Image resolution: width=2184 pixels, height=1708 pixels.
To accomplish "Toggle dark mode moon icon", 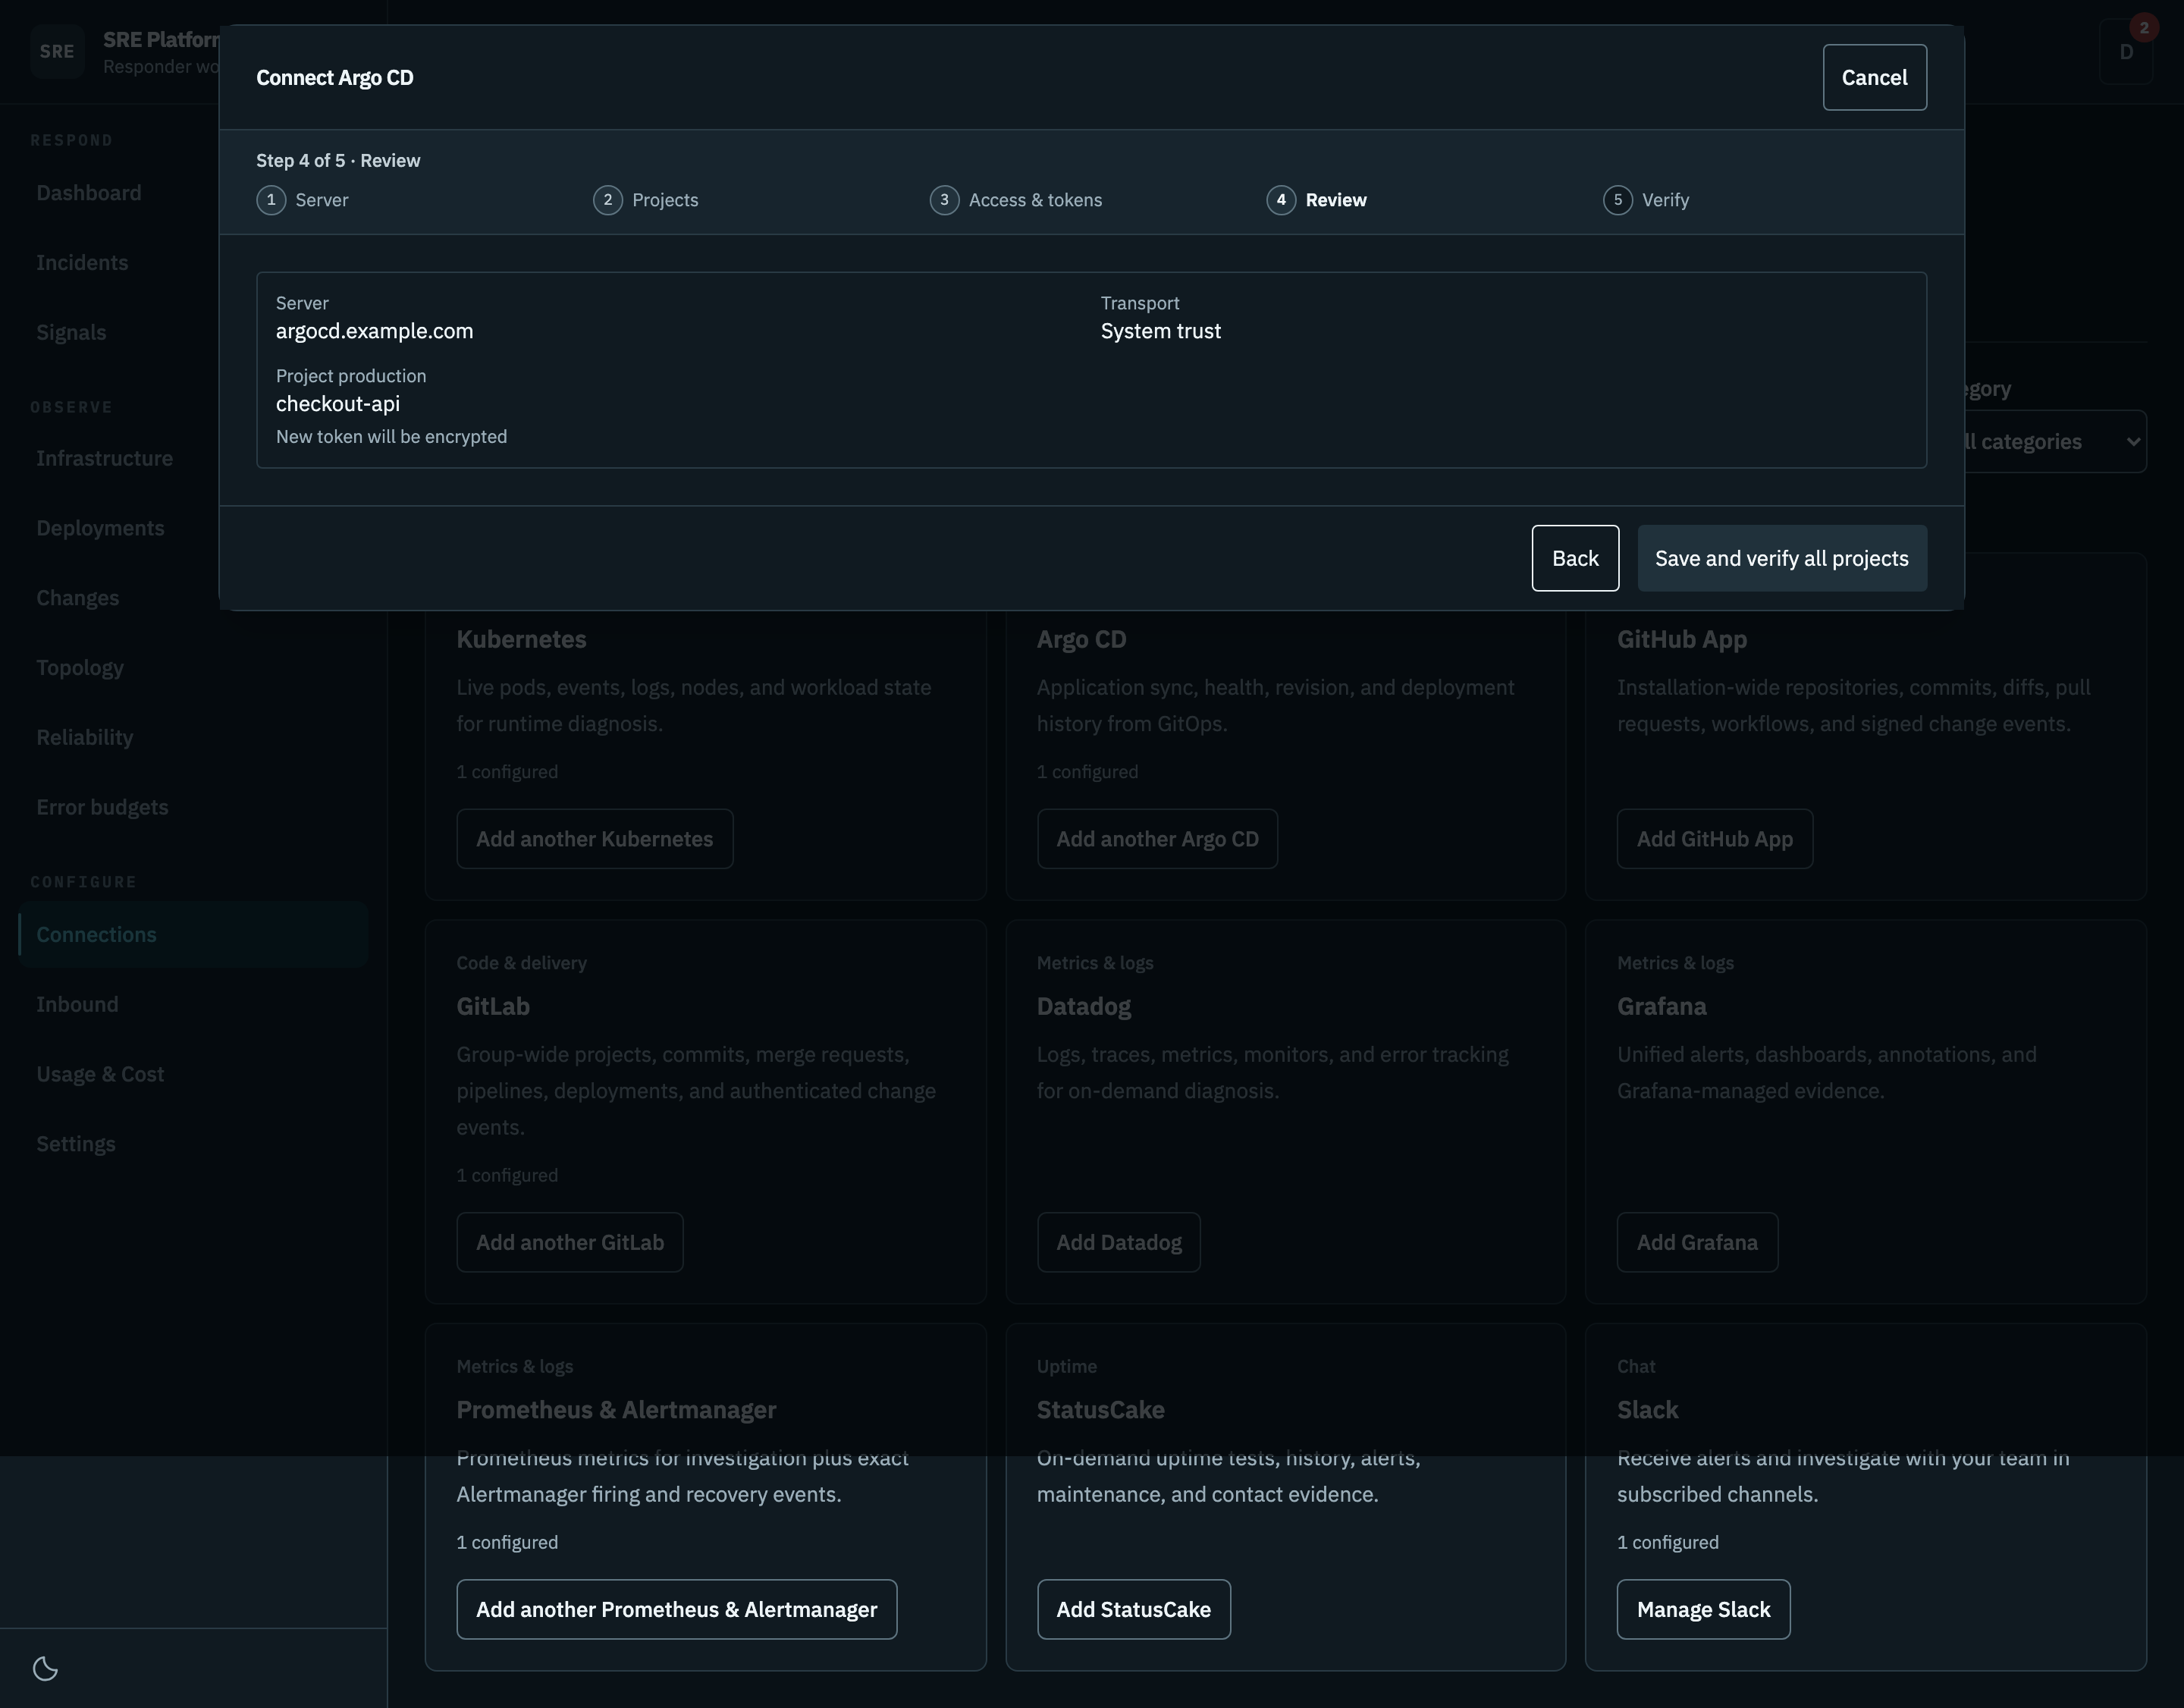I will pos(45,1668).
